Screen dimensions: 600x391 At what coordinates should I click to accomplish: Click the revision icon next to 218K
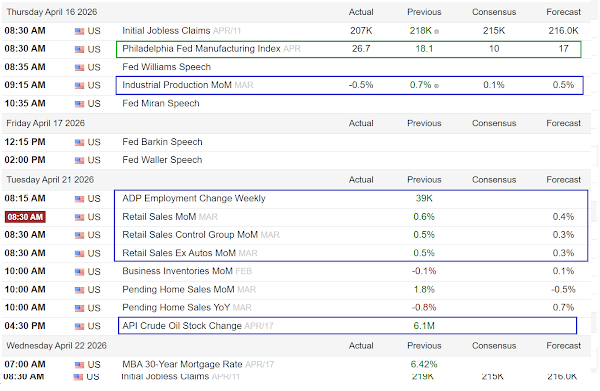pyautogui.click(x=437, y=32)
